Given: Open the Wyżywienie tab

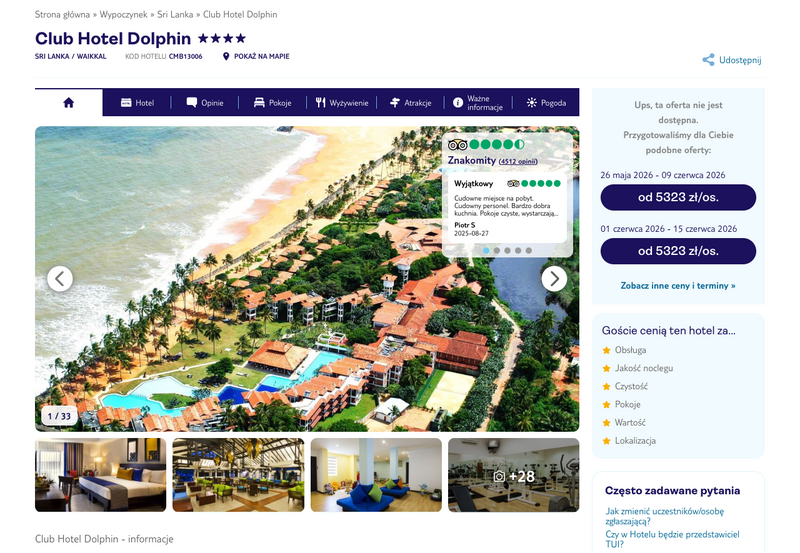Looking at the screenshot, I should pyautogui.click(x=341, y=103).
